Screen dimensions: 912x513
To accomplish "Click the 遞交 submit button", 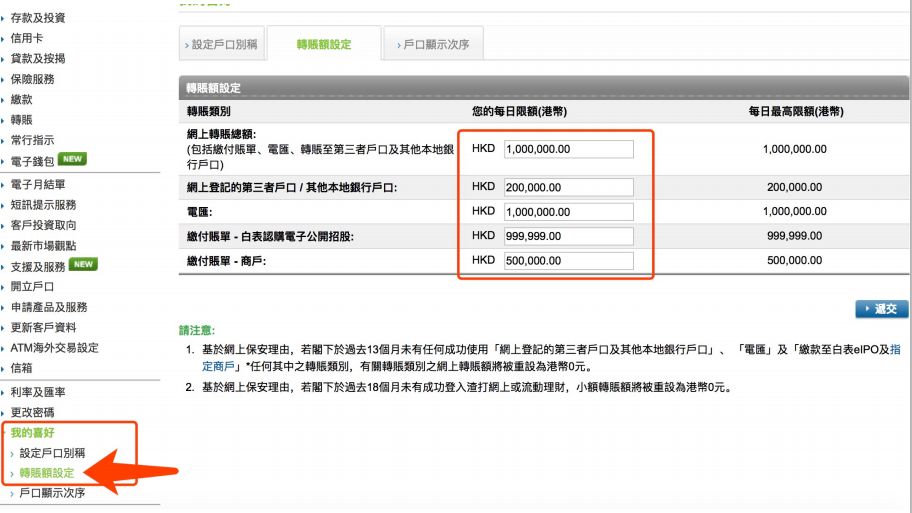I will point(882,309).
